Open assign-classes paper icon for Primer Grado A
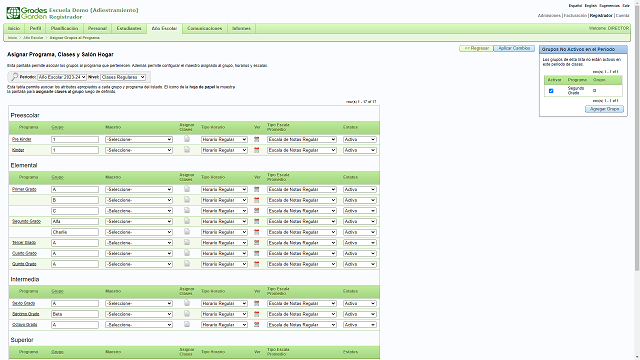This screenshot has height=360, width=640. [187, 189]
